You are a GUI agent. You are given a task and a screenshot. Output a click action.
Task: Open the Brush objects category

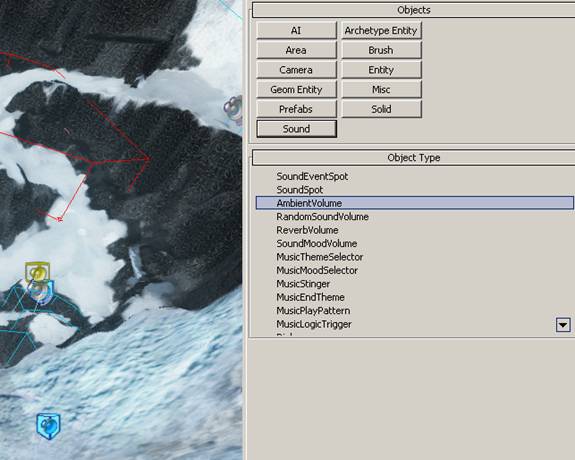tap(381, 50)
